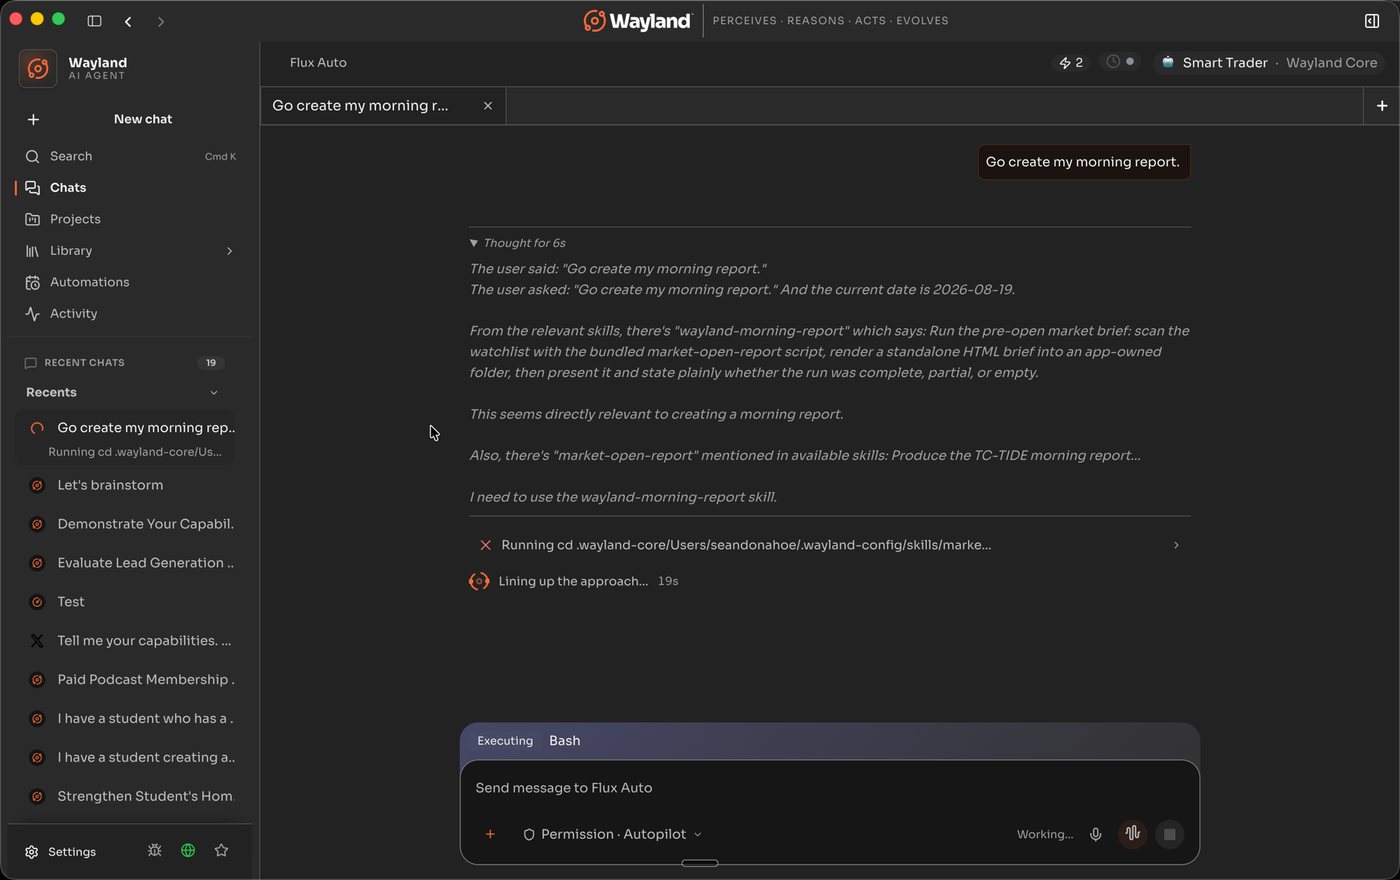Focus the 'Send message to Flux Auto' field
Screen dimensions: 1400x880
click(830, 788)
